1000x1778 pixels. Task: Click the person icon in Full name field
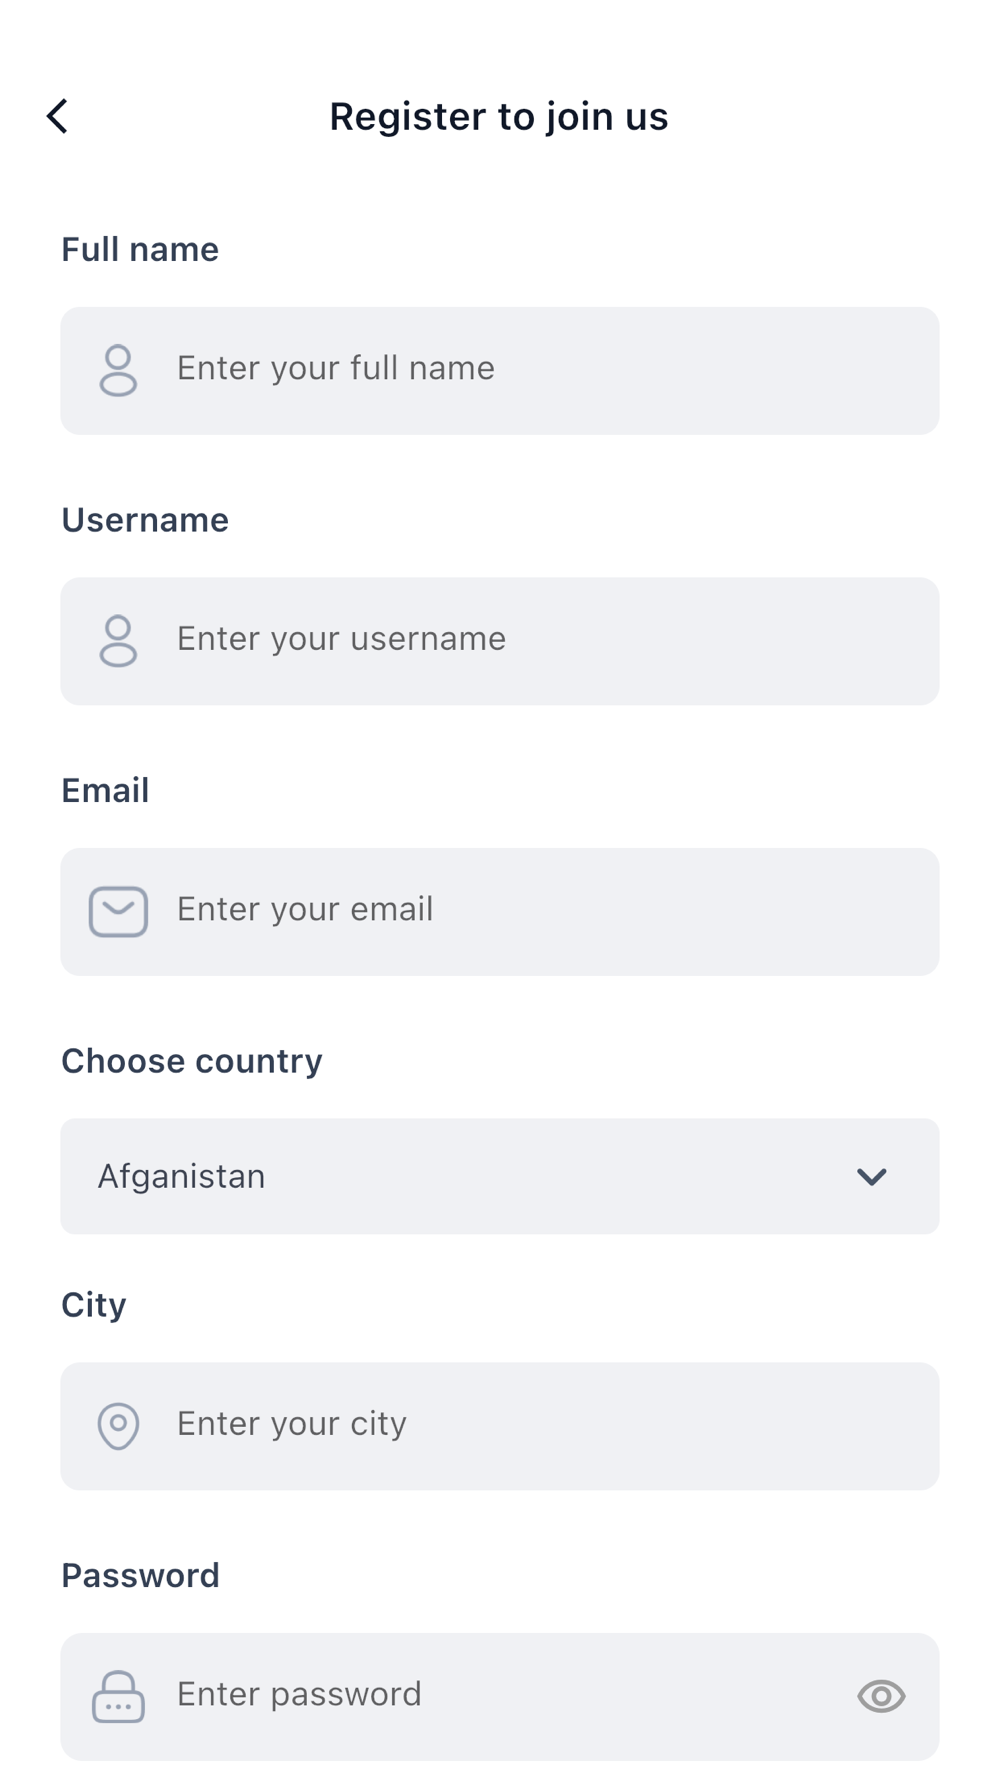coord(118,371)
